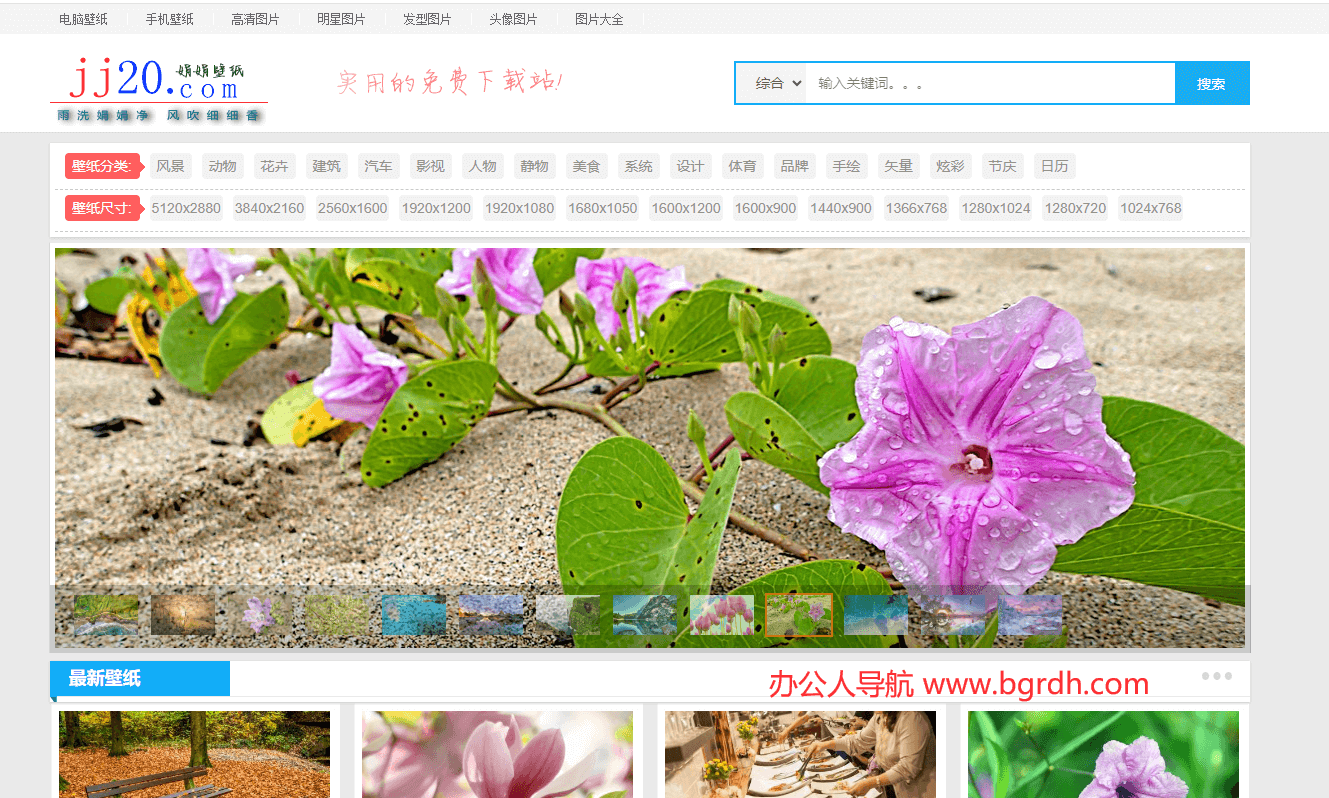1329x798 pixels.
Task: Open the pink magnolia wallpaper thumbnail
Action: [x=497, y=754]
